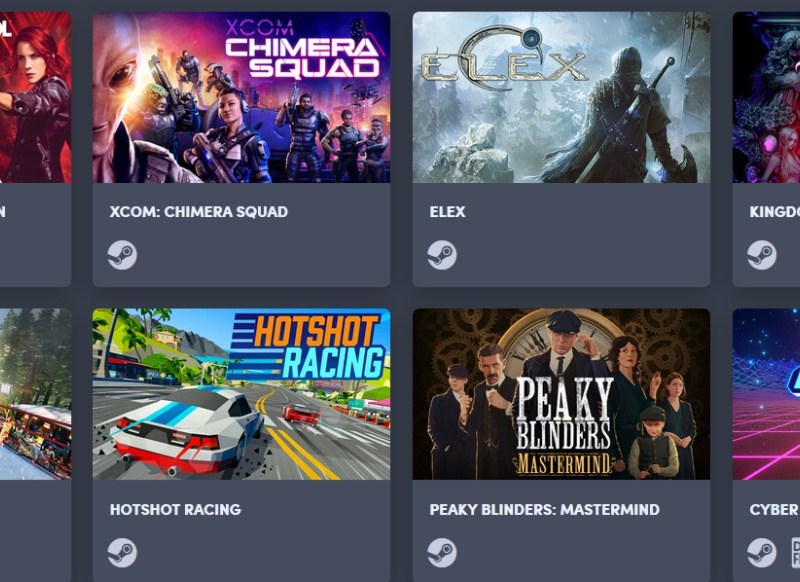Open the Hotshot Racing cover image
Viewport: 800px width, 582px height.
tap(241, 394)
